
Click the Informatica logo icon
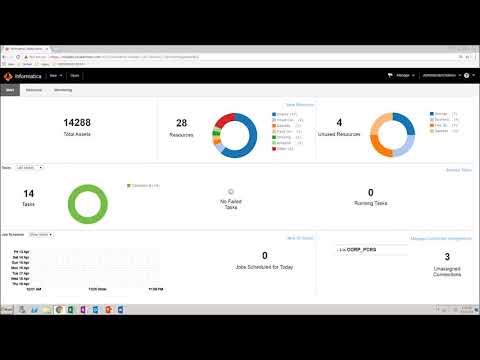point(8,76)
